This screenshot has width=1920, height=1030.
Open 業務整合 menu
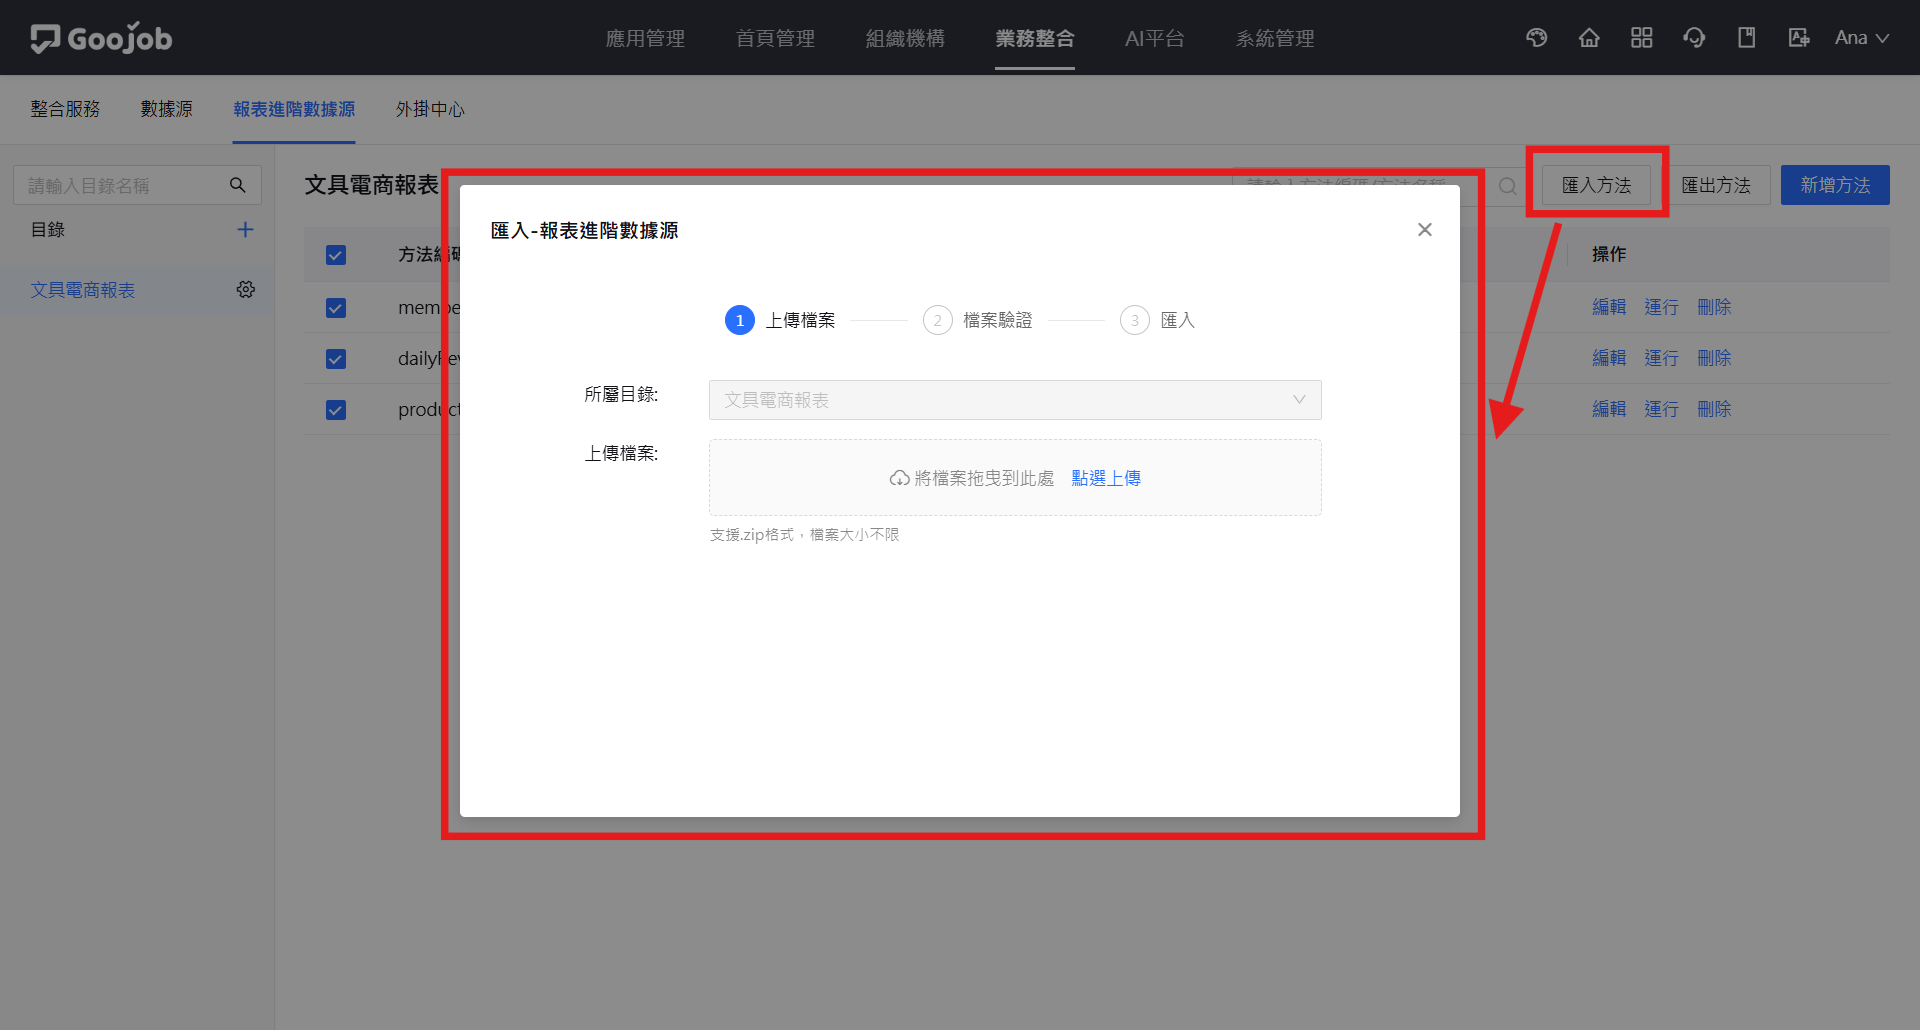click(1035, 38)
